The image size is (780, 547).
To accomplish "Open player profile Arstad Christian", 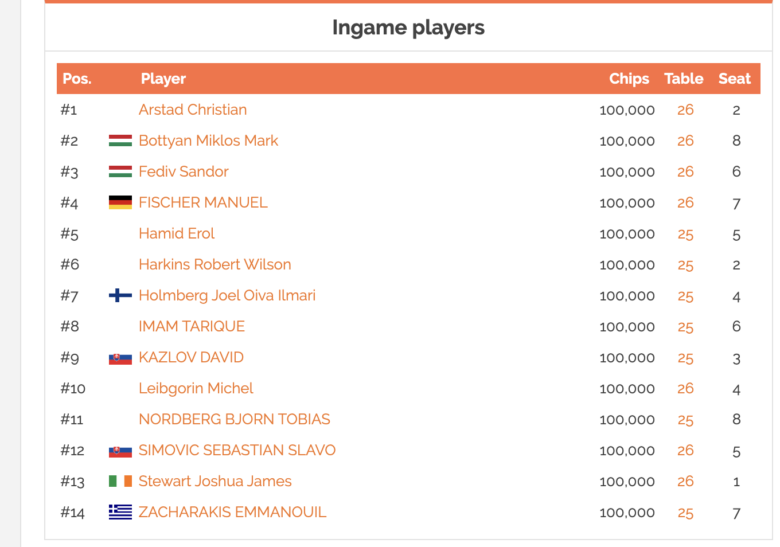I will (193, 109).
